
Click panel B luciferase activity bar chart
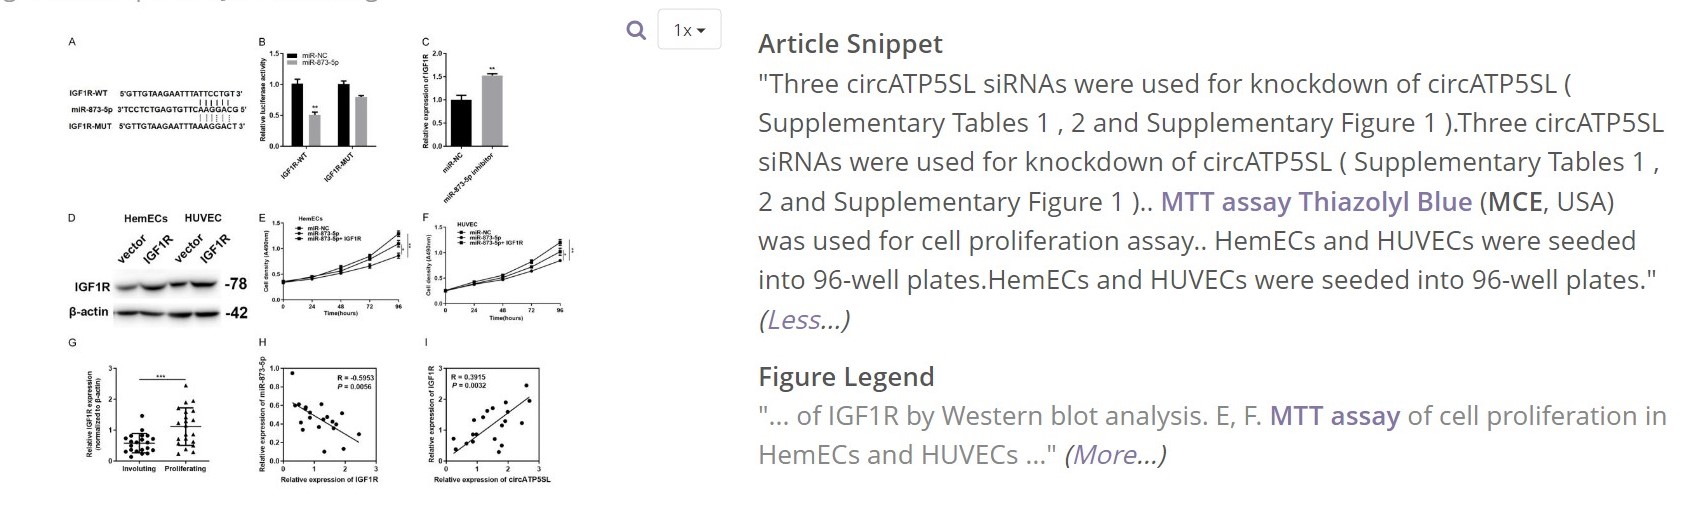point(322,107)
